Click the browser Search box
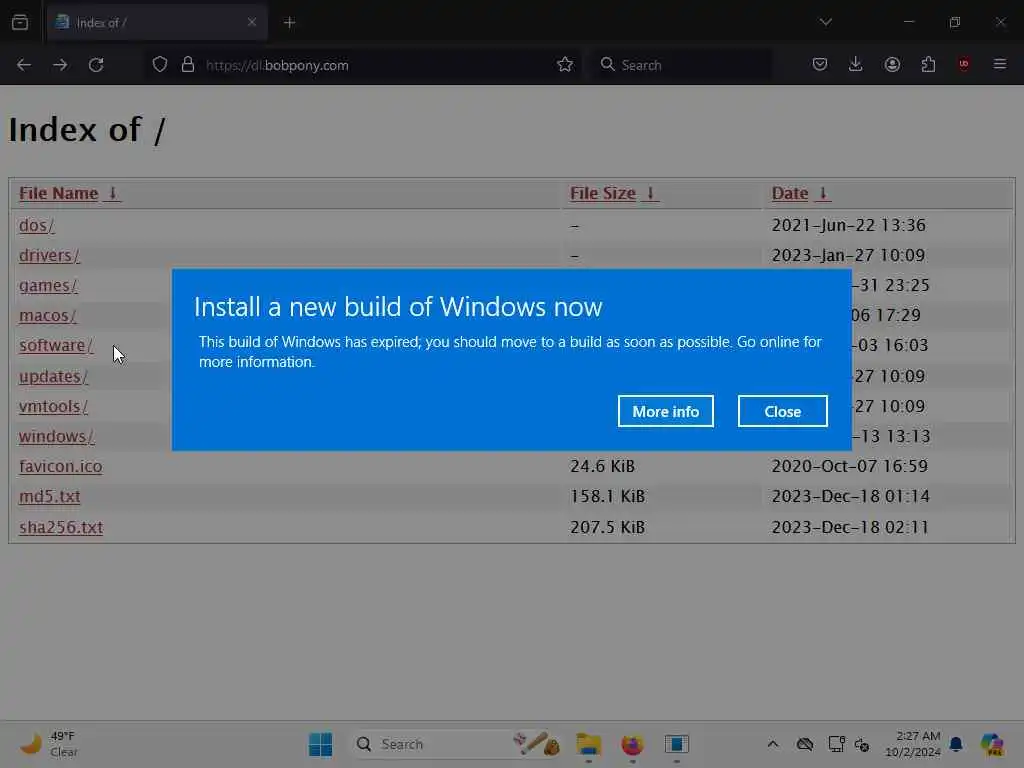 coord(681,65)
